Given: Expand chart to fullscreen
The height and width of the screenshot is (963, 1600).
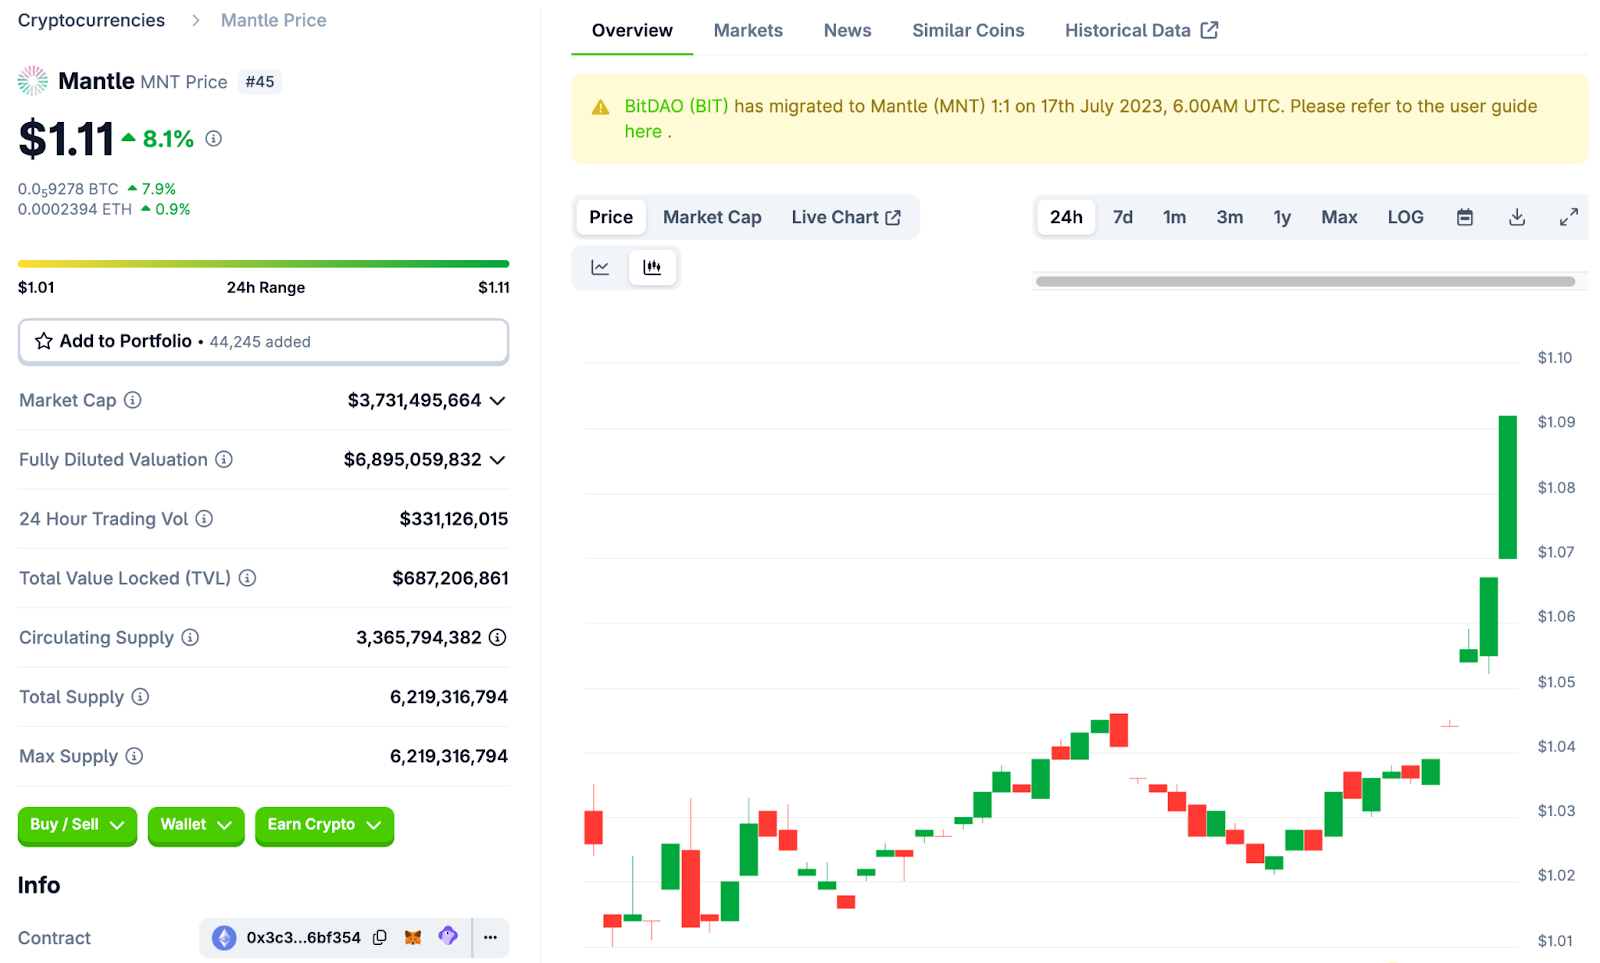Looking at the screenshot, I should click(x=1569, y=217).
